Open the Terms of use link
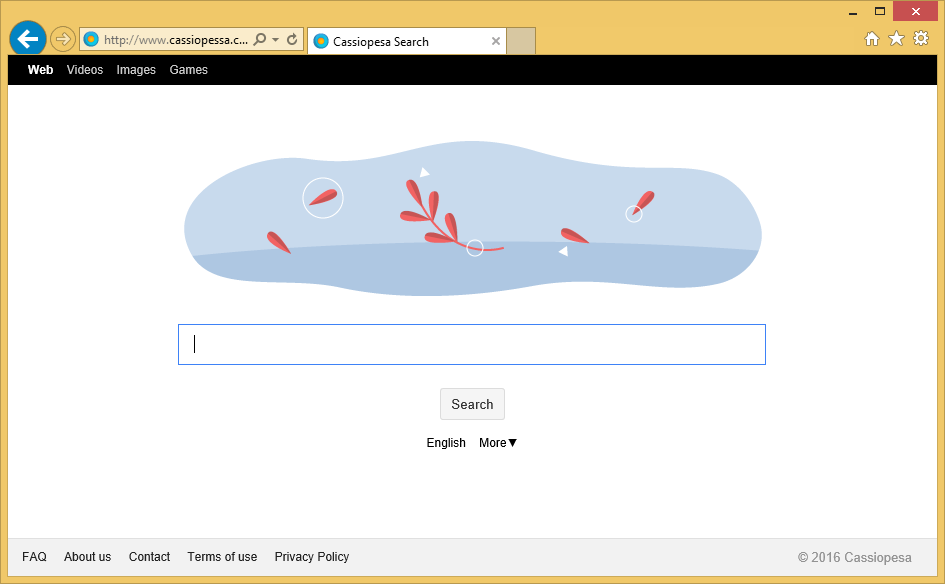Image resolution: width=945 pixels, height=584 pixels. (x=222, y=557)
